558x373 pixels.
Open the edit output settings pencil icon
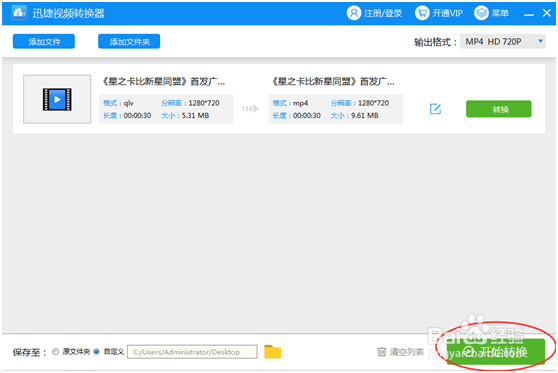(435, 109)
